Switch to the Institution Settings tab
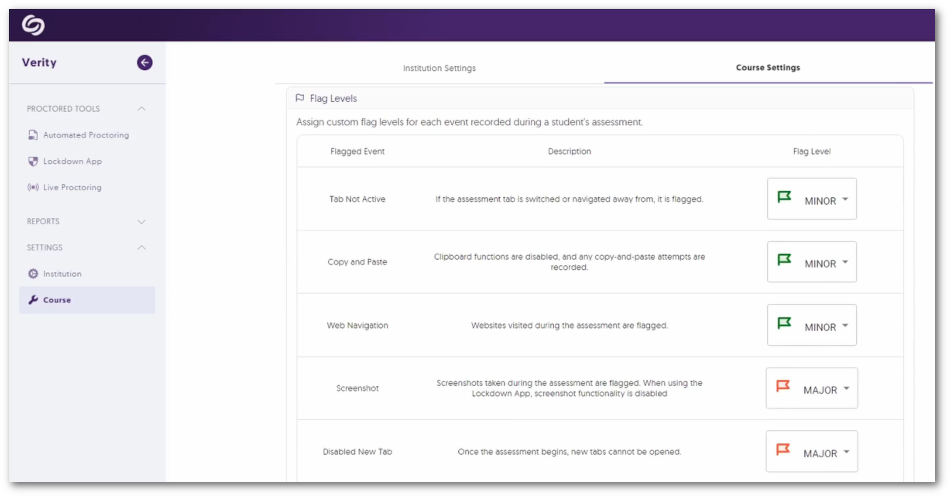 pyautogui.click(x=439, y=68)
